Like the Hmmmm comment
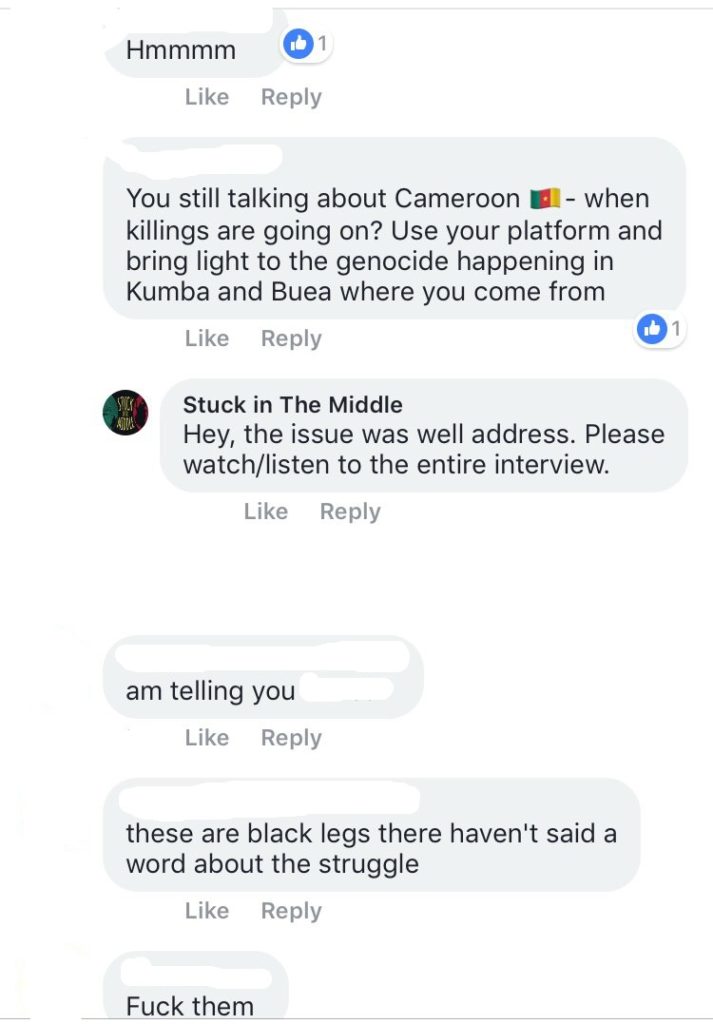The width and height of the screenshot is (713, 1024). (206, 97)
